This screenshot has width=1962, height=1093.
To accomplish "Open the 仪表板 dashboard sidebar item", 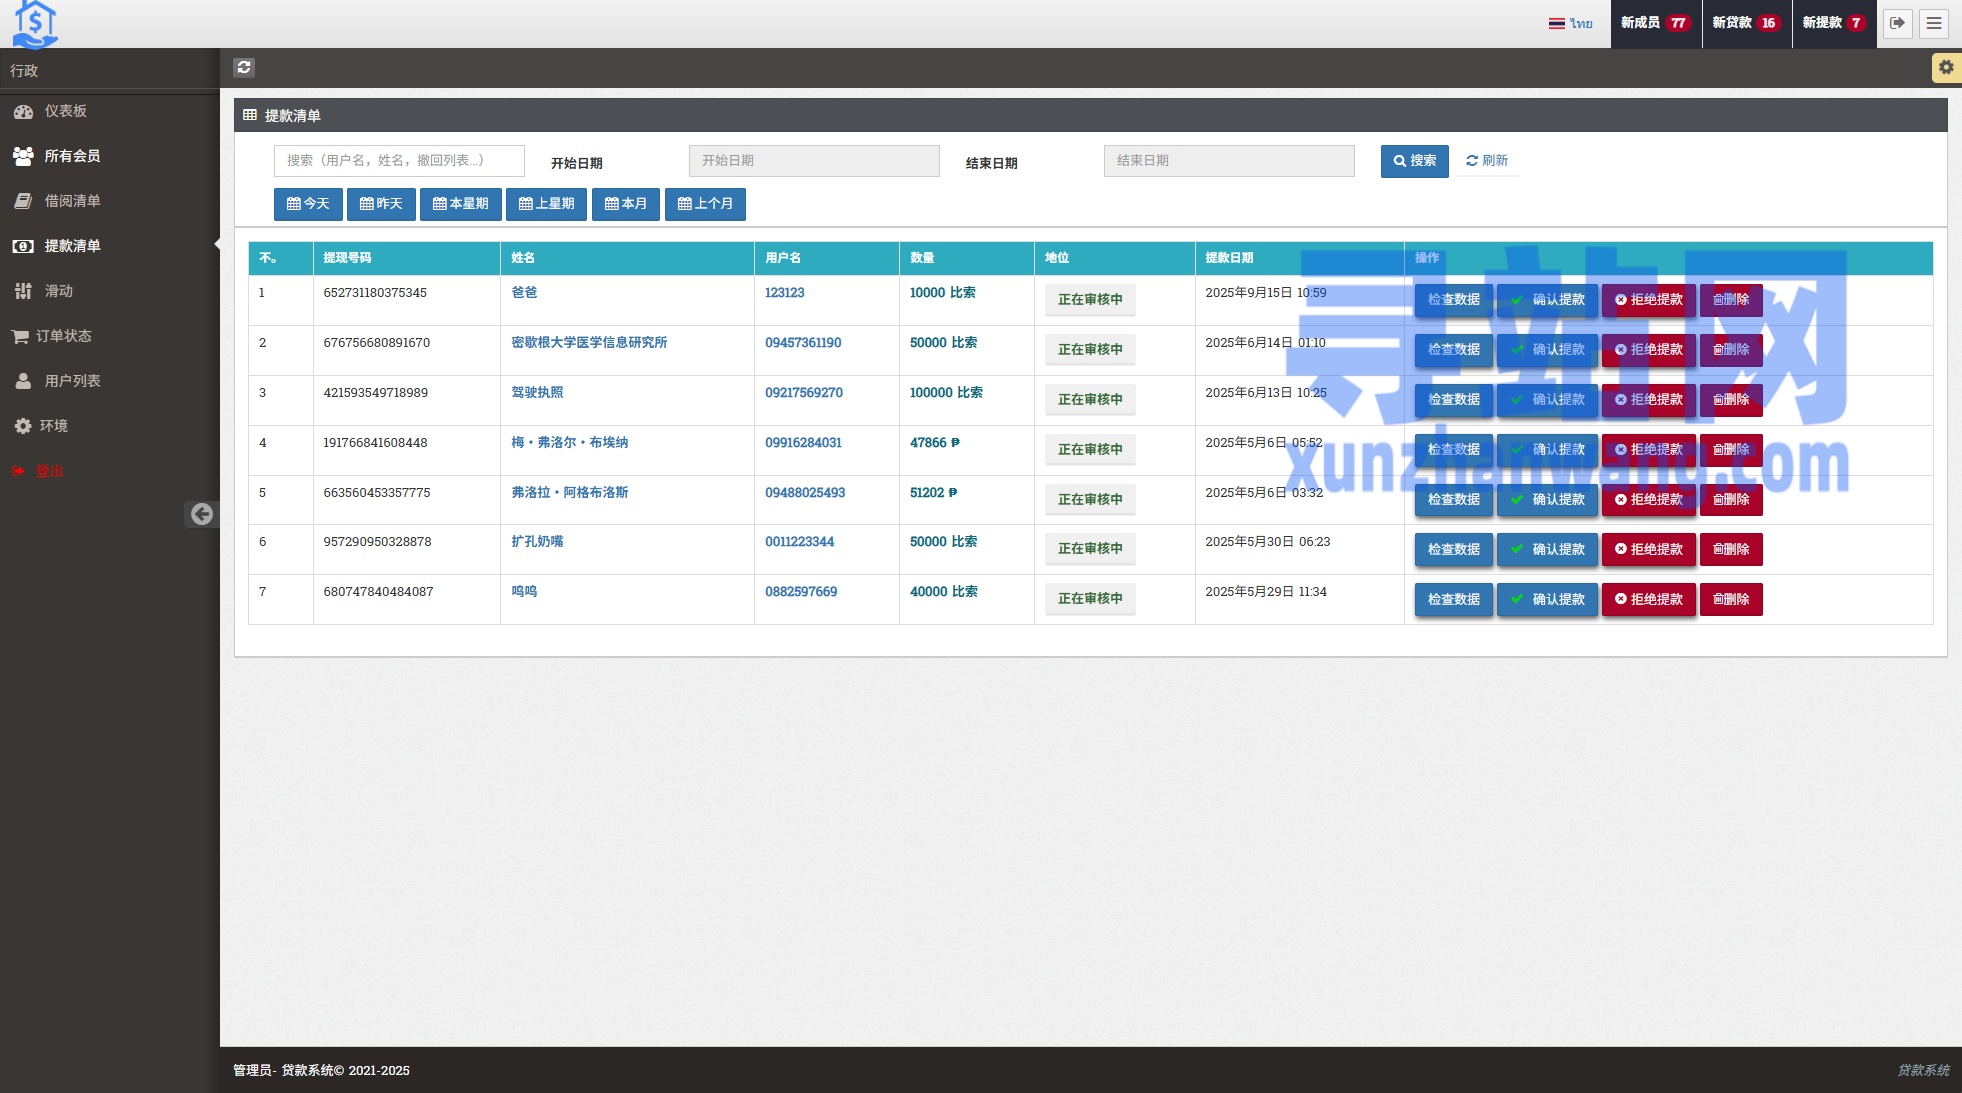I will point(65,111).
